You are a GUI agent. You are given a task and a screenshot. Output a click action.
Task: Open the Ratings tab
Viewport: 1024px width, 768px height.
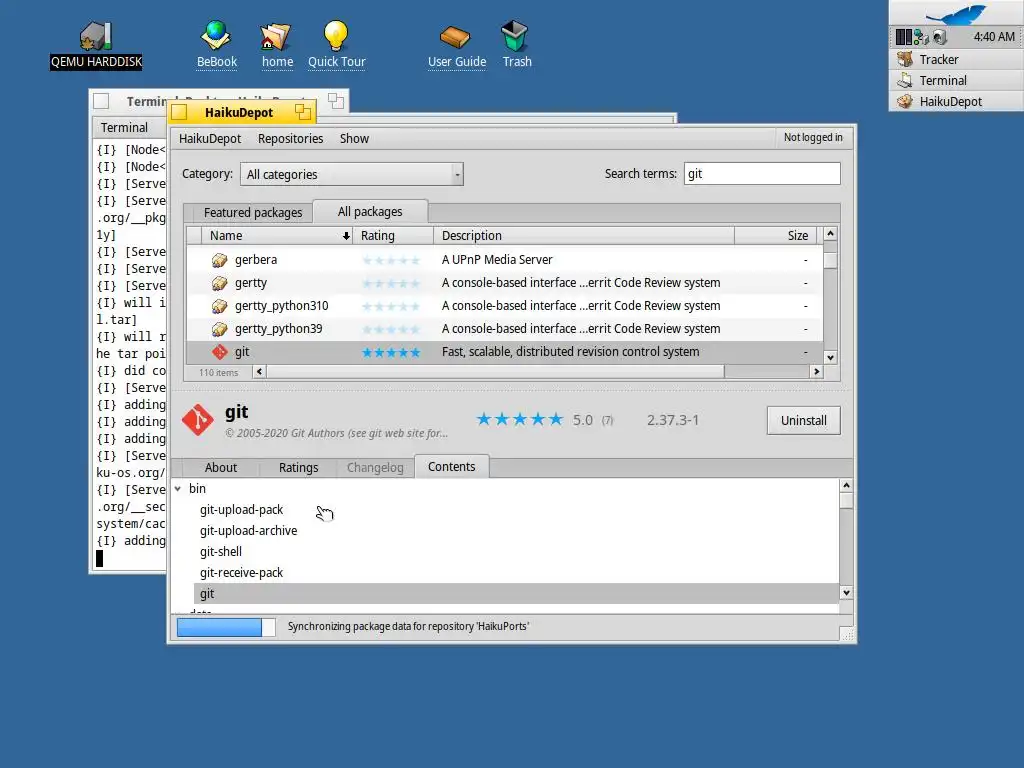pyautogui.click(x=298, y=468)
